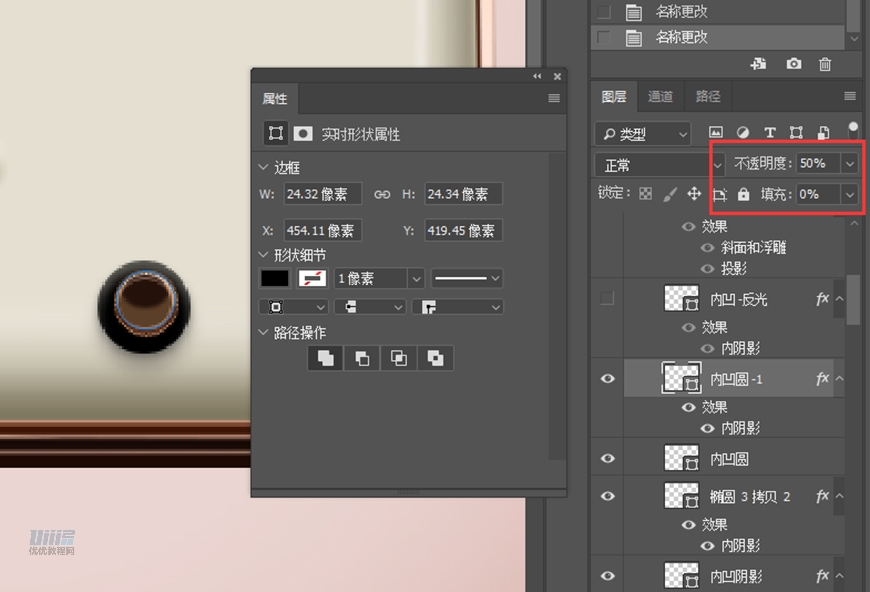Screen dimensions: 870x592
Task: Open the 不透明度 opacity dropdown
Action: [x=850, y=163]
